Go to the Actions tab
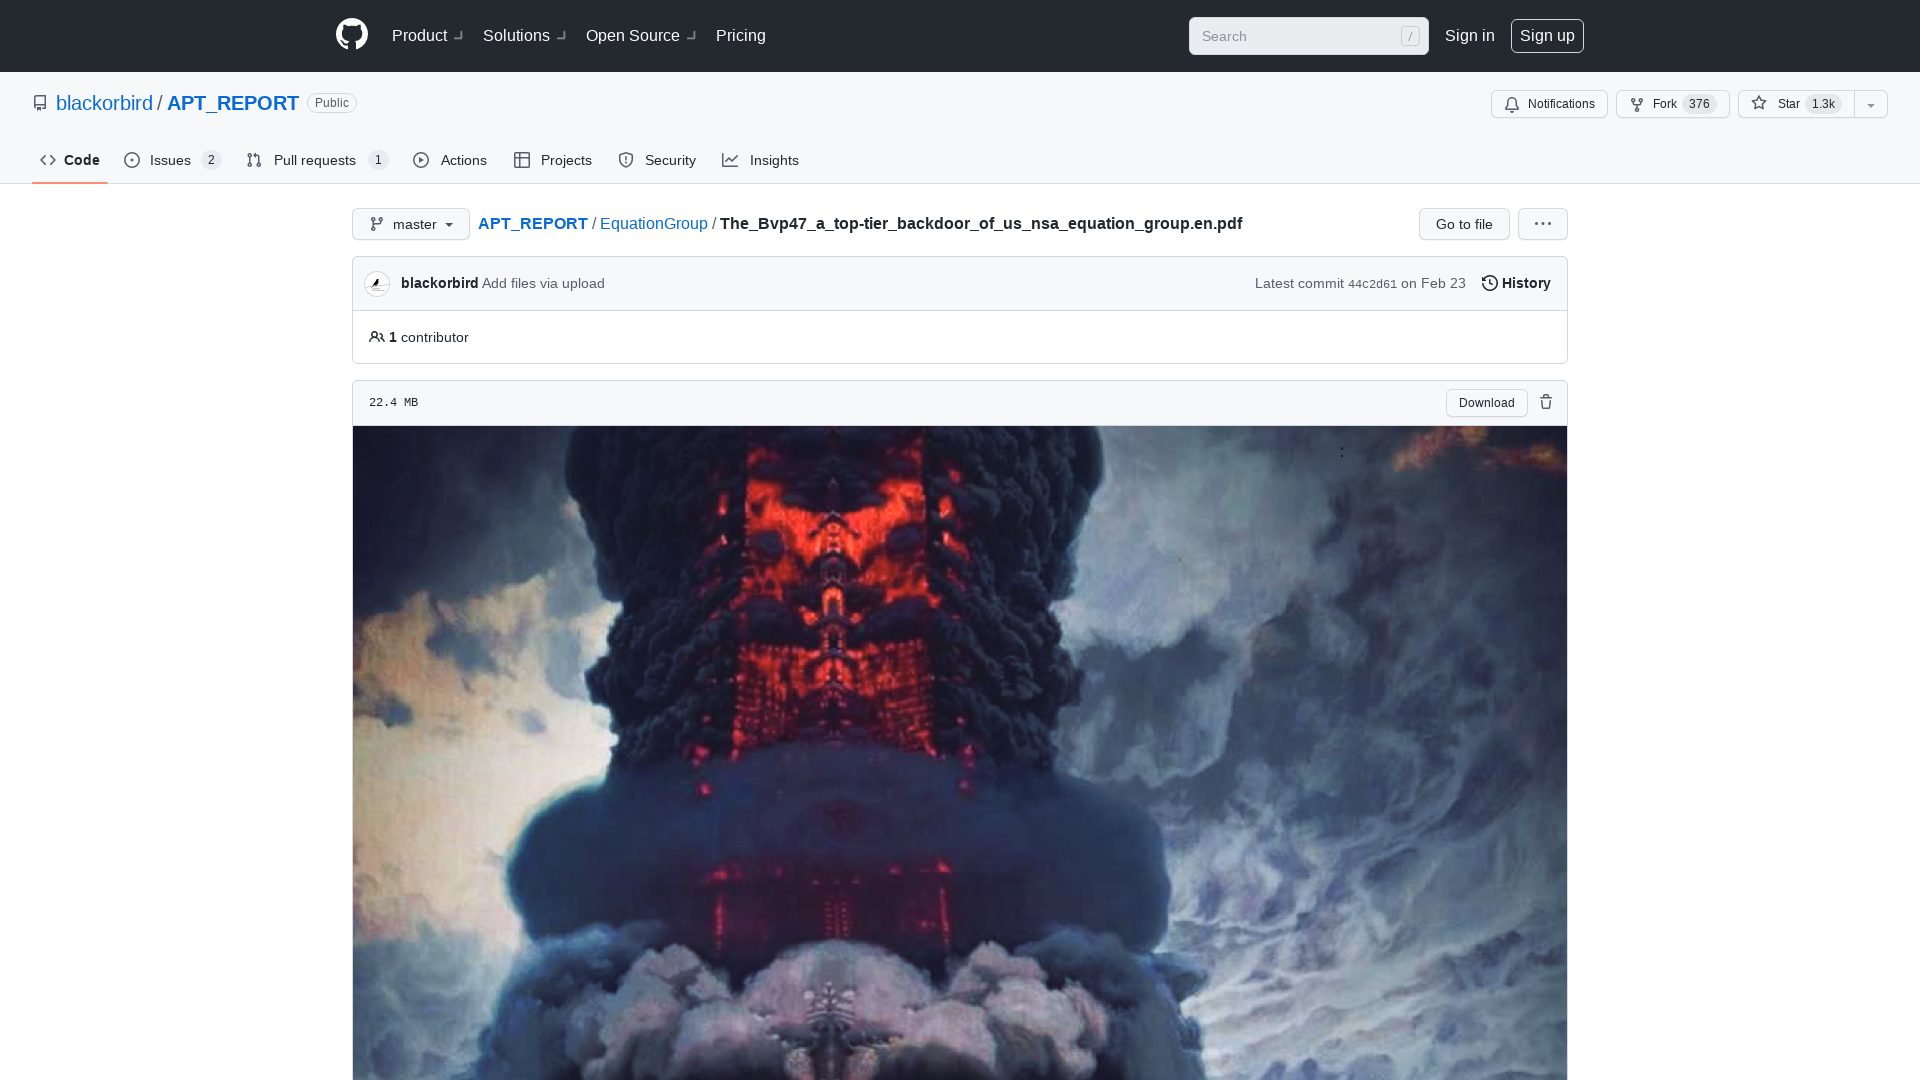Image resolution: width=1920 pixels, height=1080 pixels. [x=450, y=160]
